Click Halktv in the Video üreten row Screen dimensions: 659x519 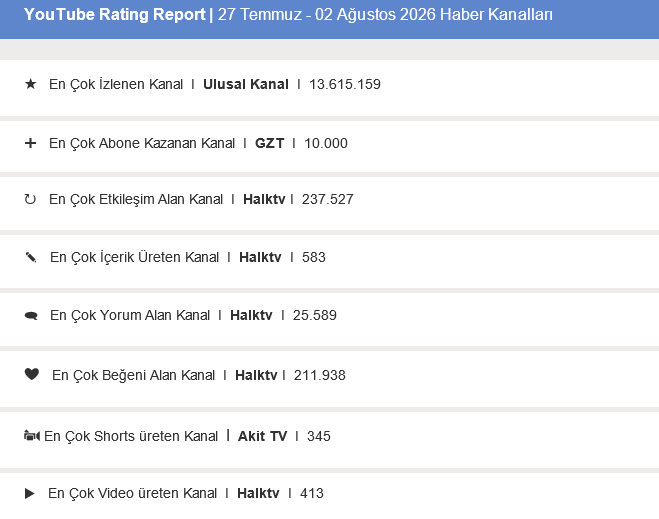coord(258,493)
